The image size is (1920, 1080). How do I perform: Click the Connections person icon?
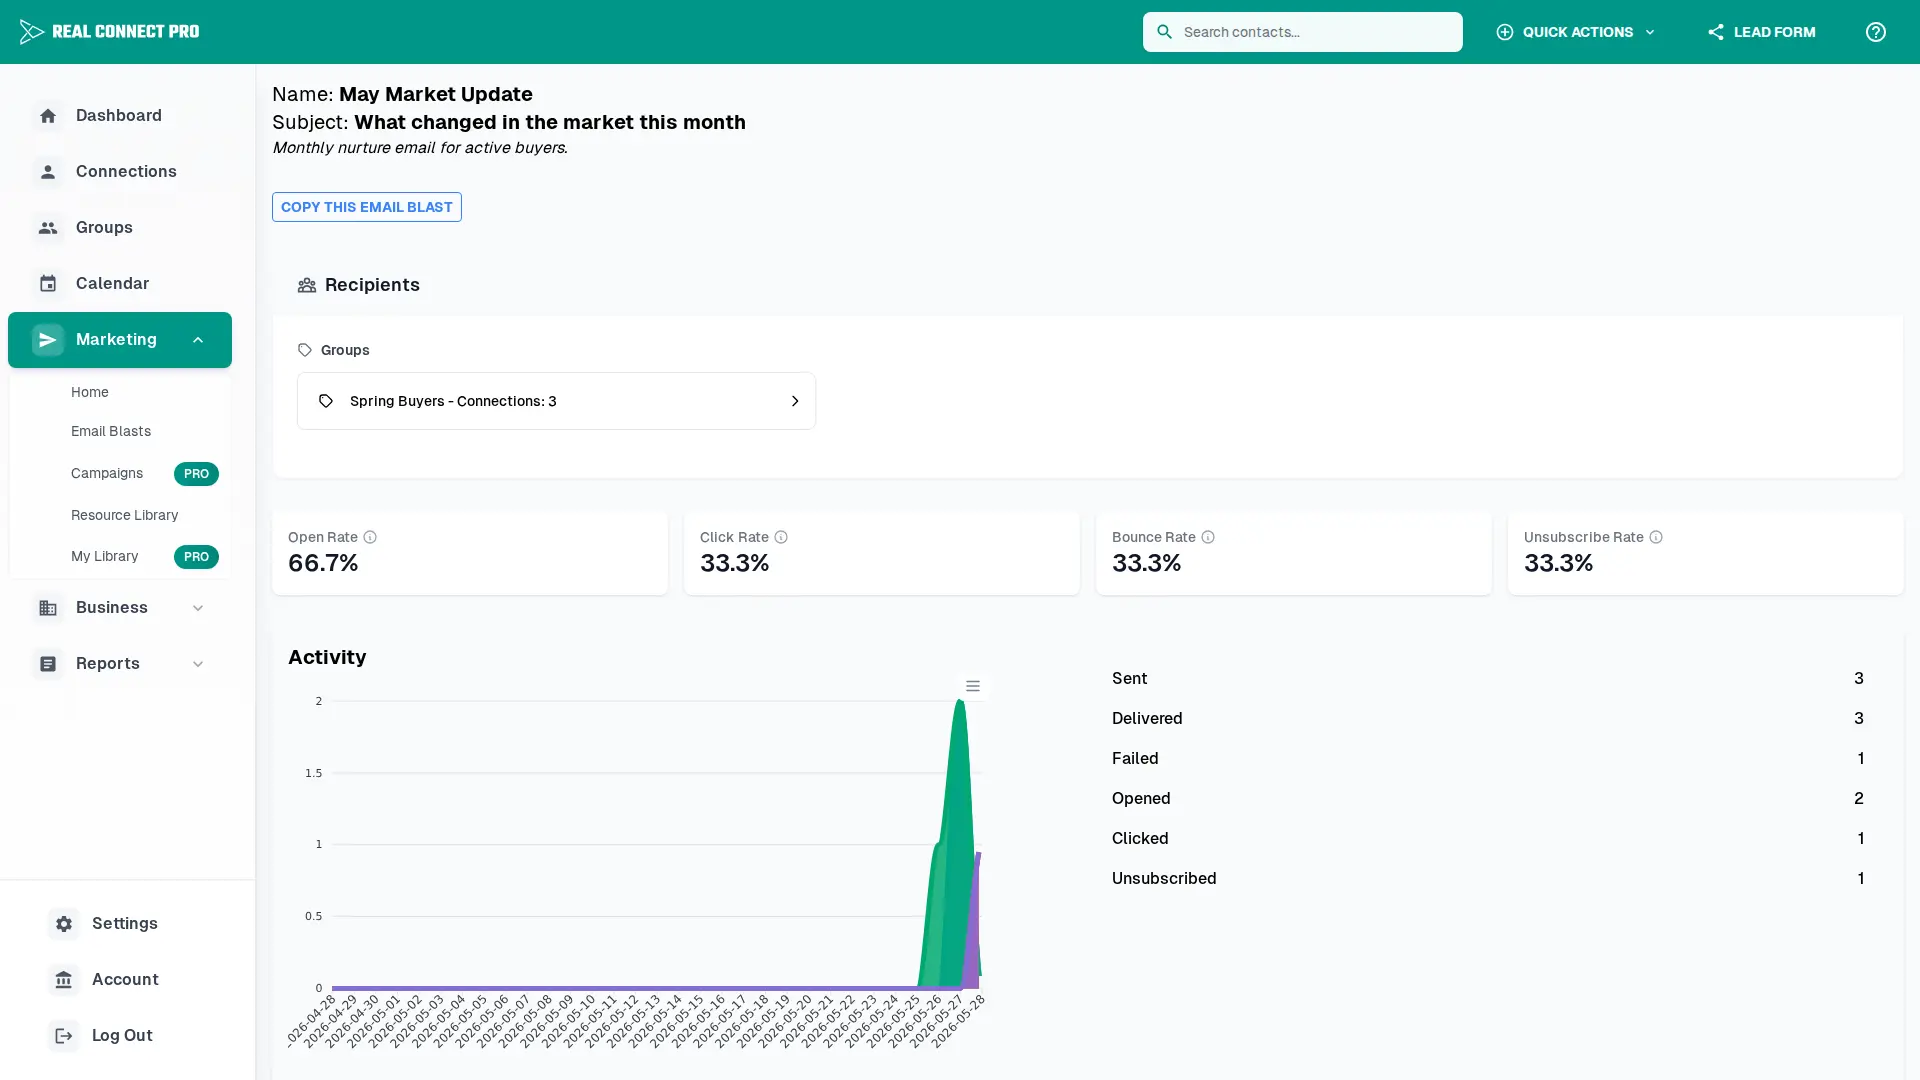coord(48,172)
